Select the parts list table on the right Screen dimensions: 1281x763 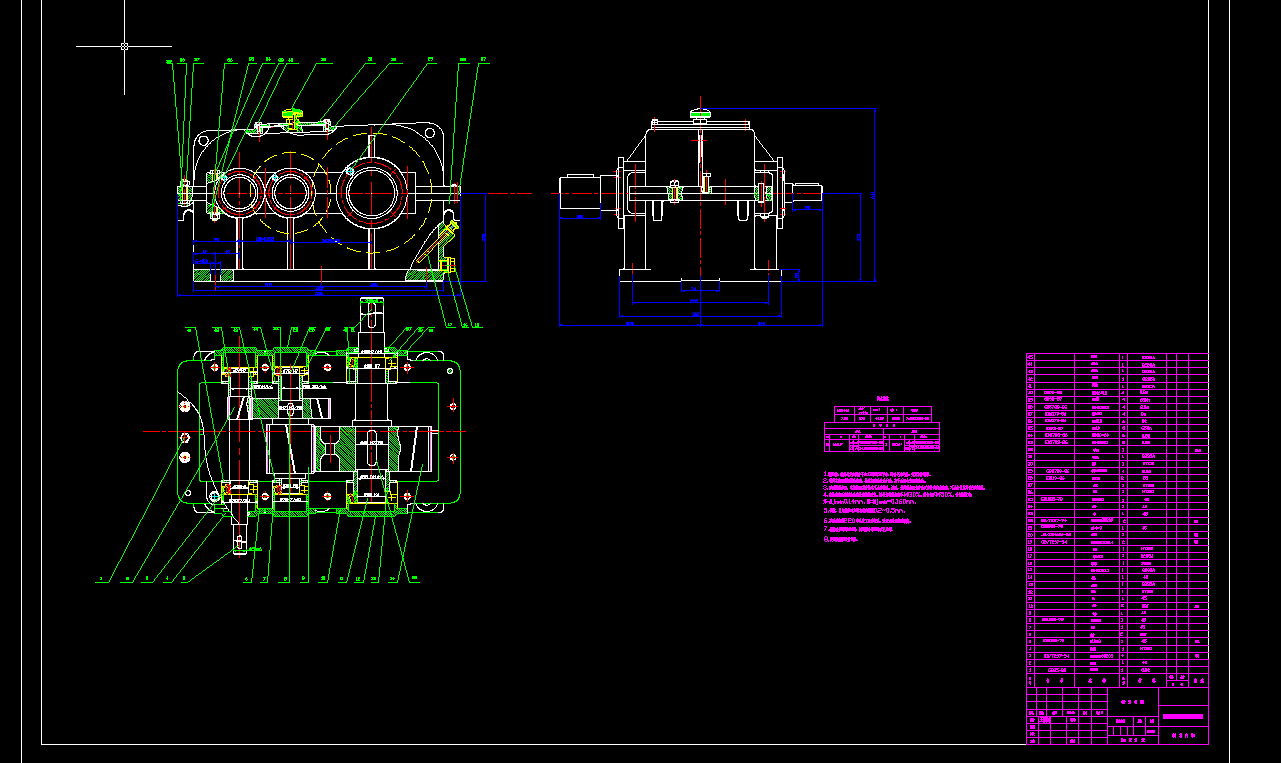1117,519
